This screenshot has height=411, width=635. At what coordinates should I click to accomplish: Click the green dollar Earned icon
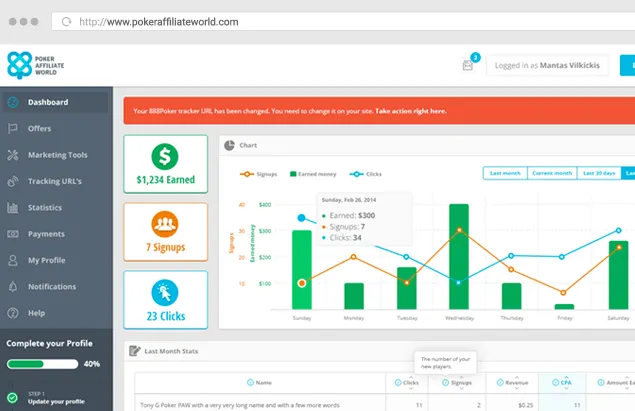pos(165,156)
